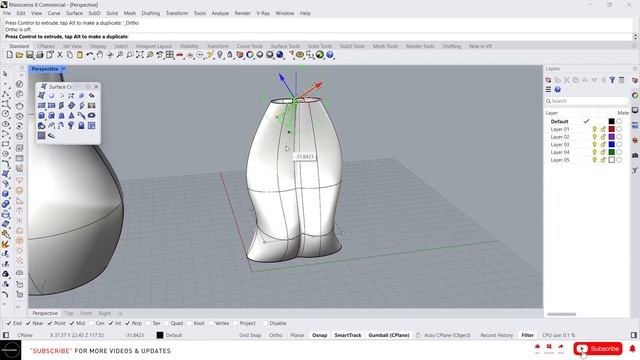
Task: Switch to the Front viewport tab
Action: [86, 313]
